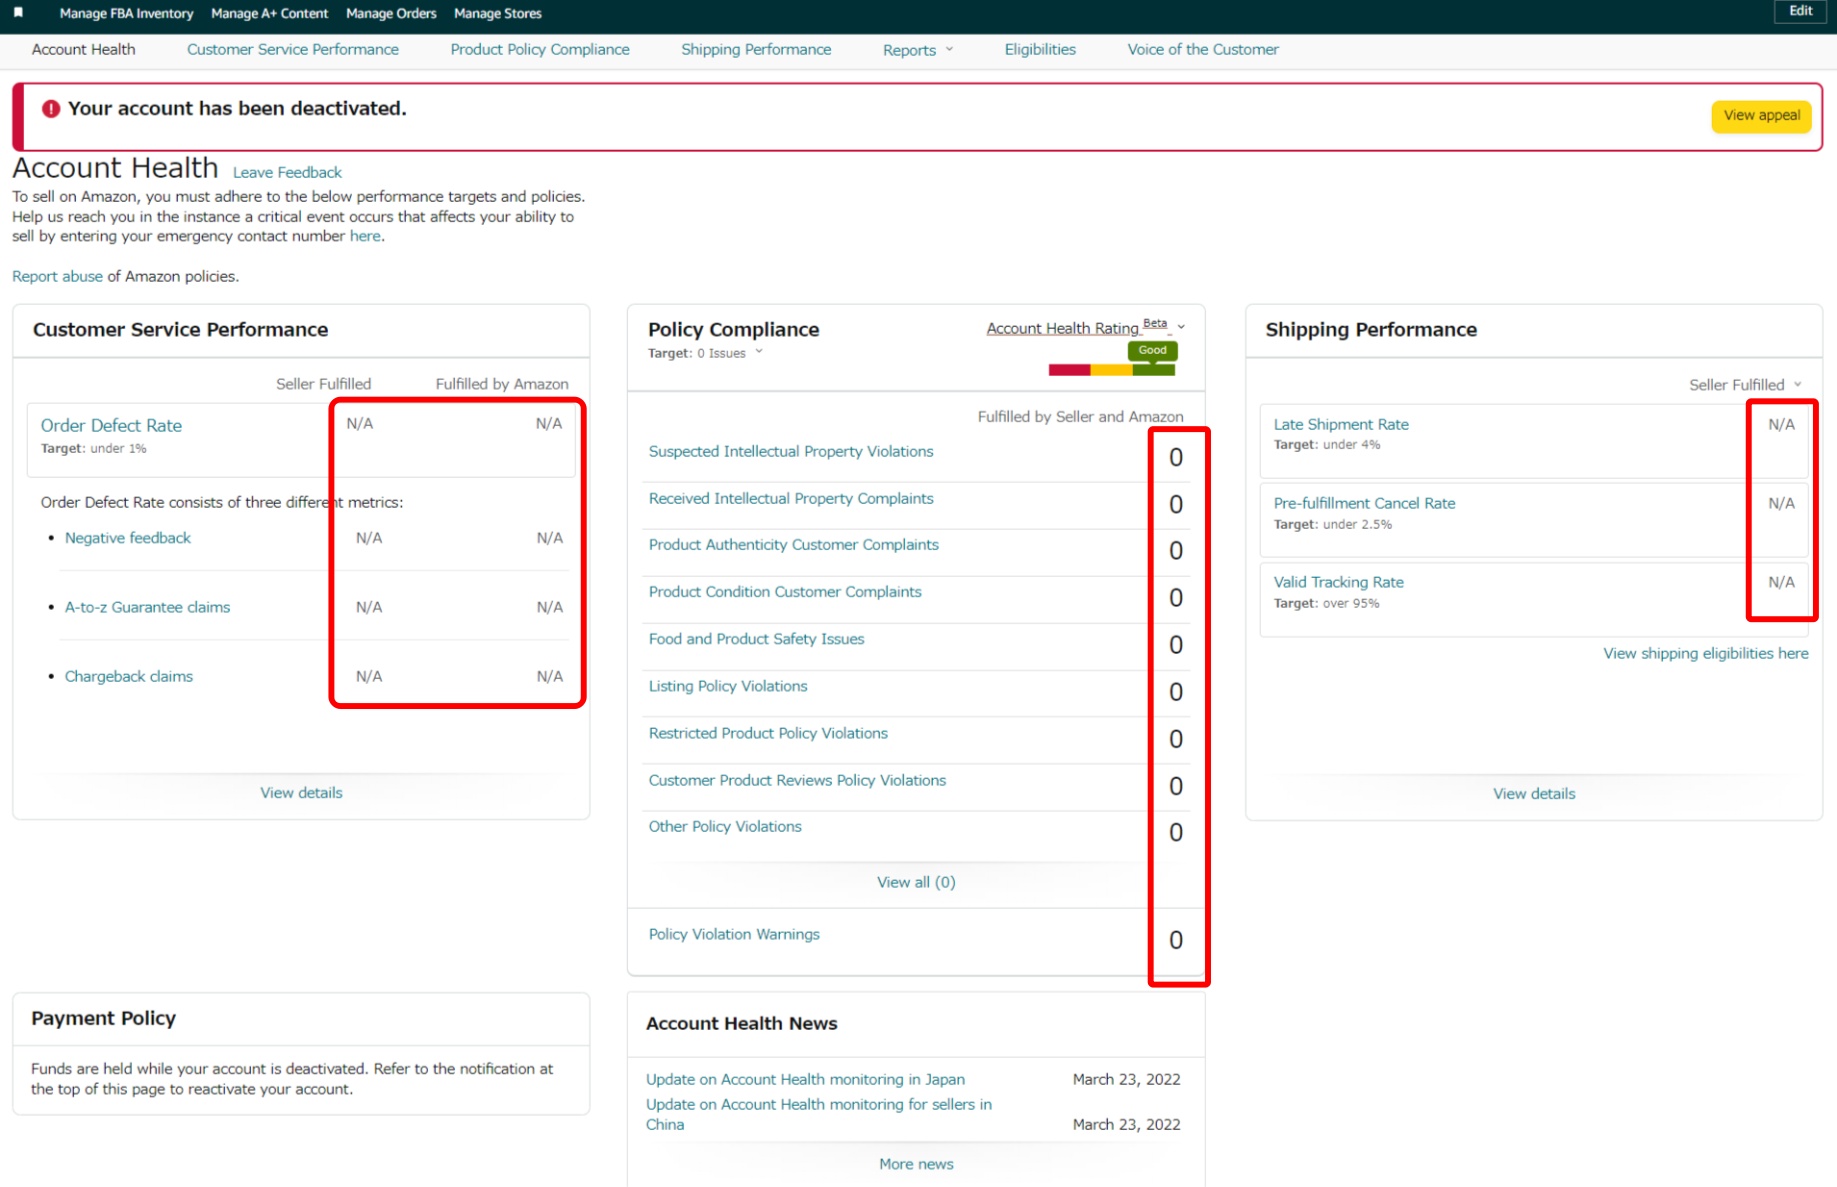Open Product Policy Compliance tab
This screenshot has height=1187, width=1837.
[540, 49]
